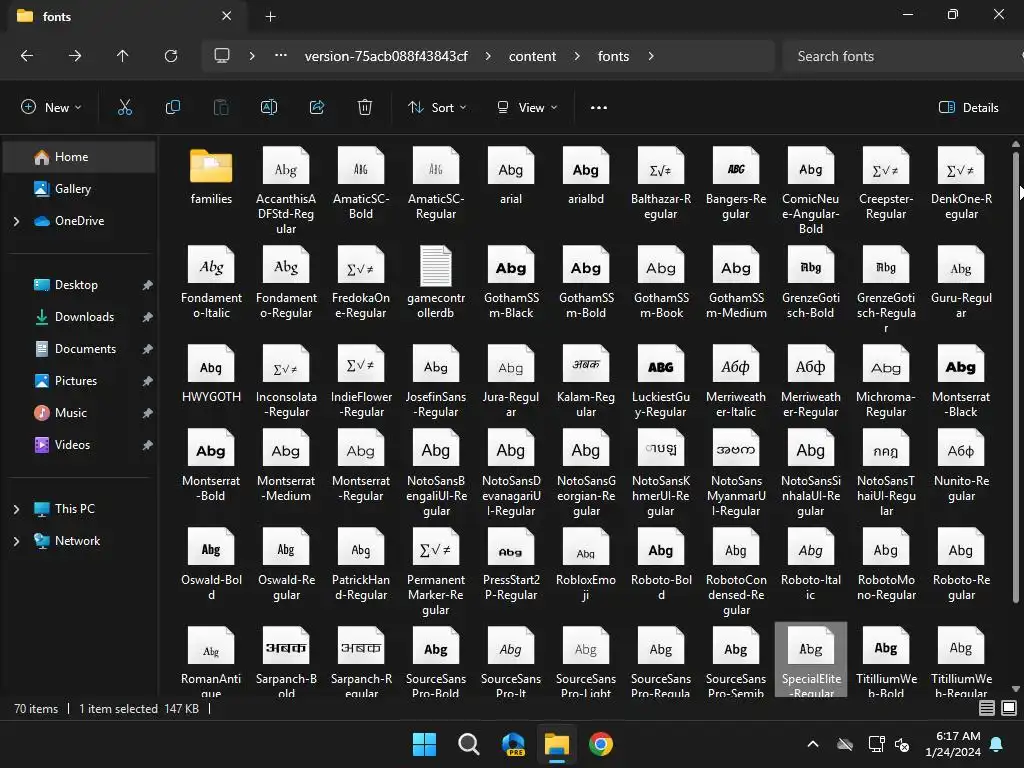The image size is (1024, 768).
Task: Open Videos in quick access
Action: pos(79,445)
